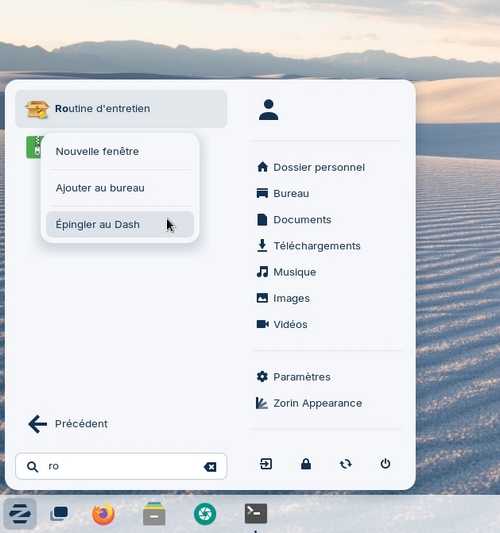Open the green shutter taskbar app
500x533 pixels.
click(x=205, y=514)
